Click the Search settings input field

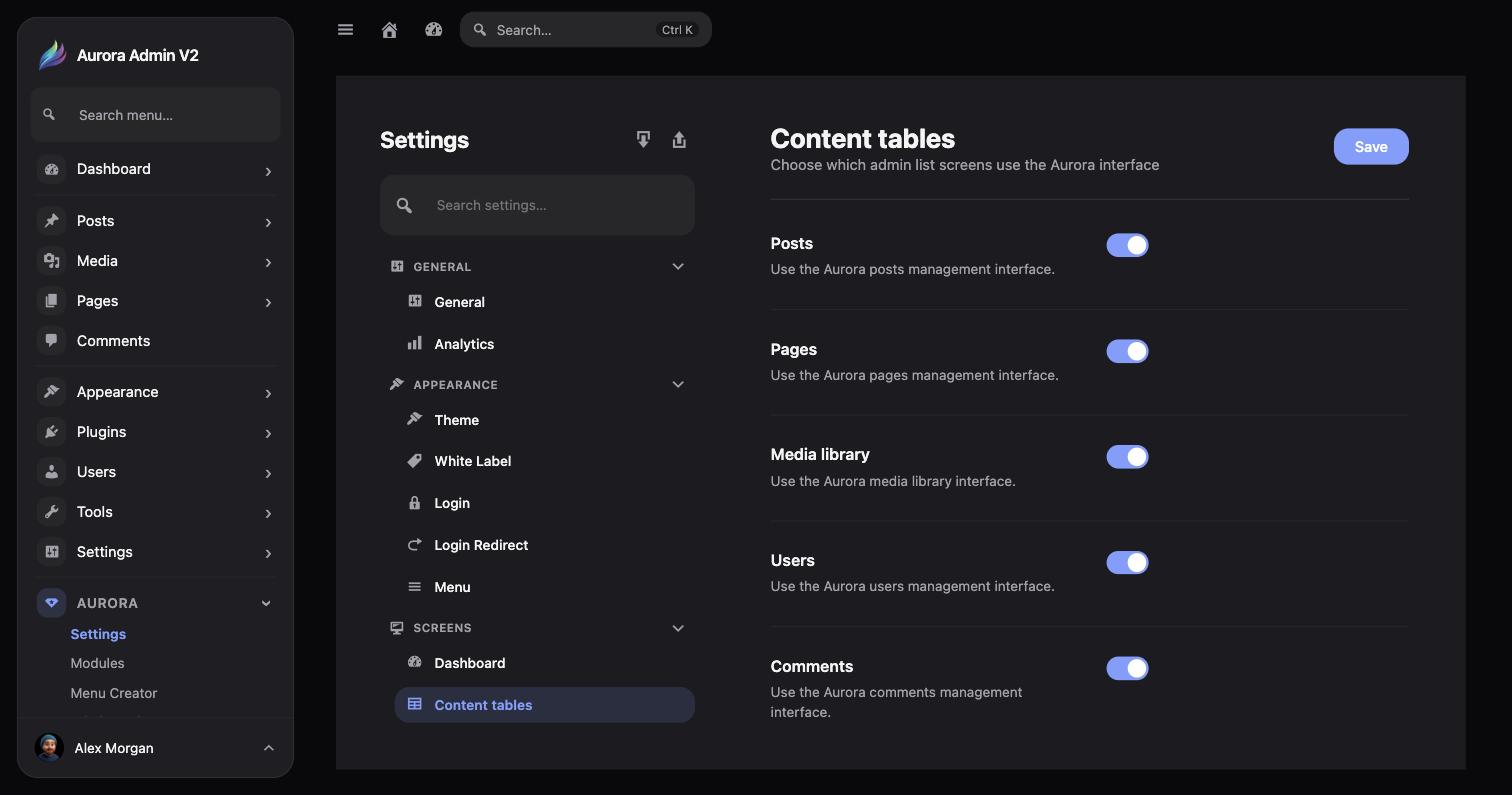537,205
